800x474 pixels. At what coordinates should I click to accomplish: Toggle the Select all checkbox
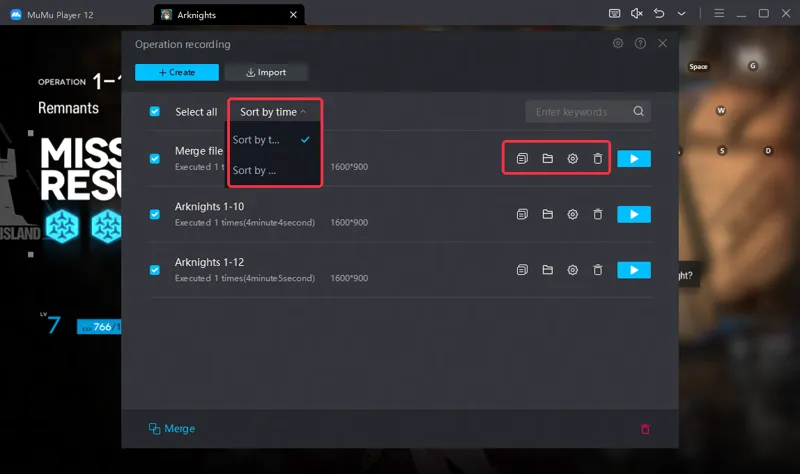point(155,112)
